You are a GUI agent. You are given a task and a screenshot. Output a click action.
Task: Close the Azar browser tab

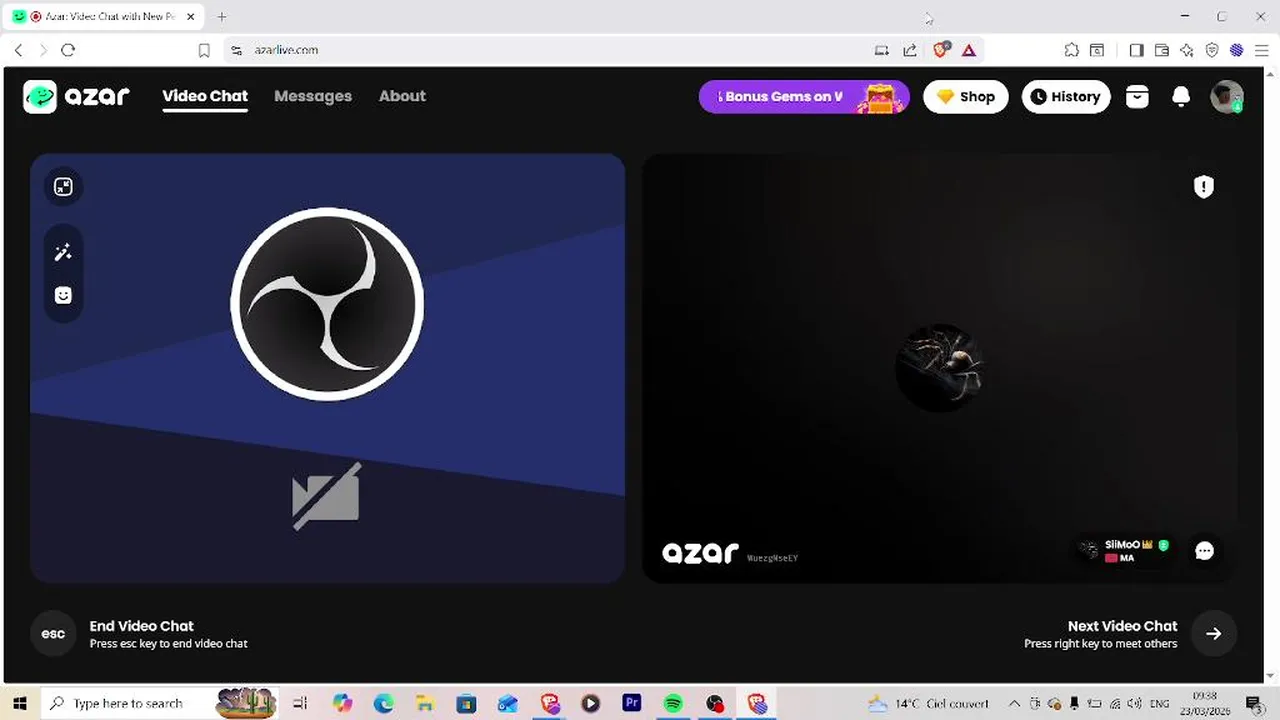coord(191,17)
